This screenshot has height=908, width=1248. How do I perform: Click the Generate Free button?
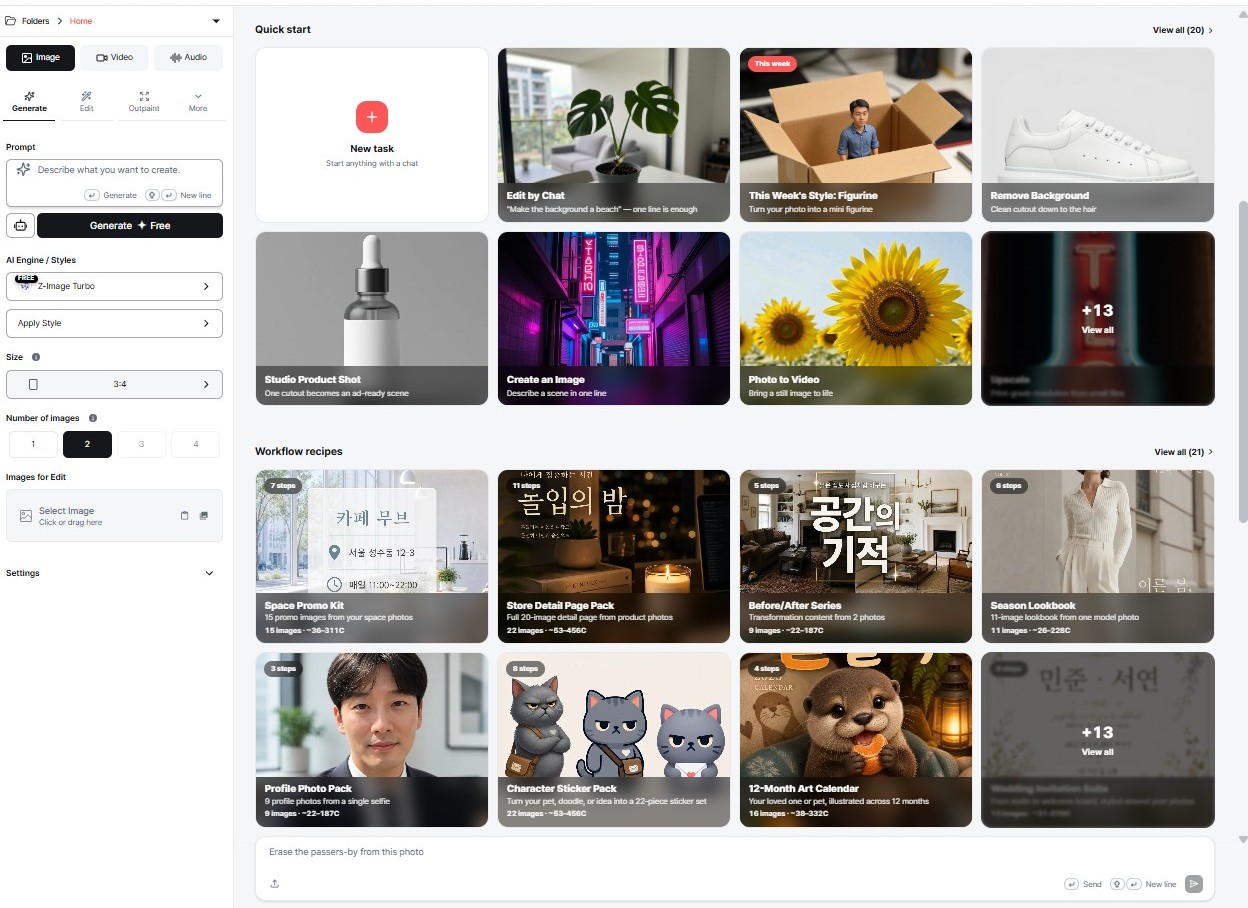pyautogui.click(x=130, y=225)
